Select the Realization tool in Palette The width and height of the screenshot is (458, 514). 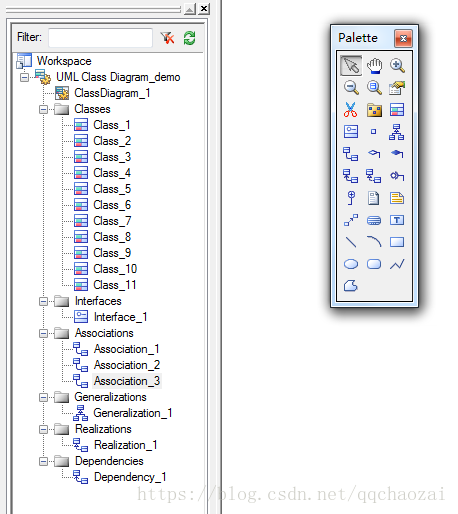[x=374, y=176]
